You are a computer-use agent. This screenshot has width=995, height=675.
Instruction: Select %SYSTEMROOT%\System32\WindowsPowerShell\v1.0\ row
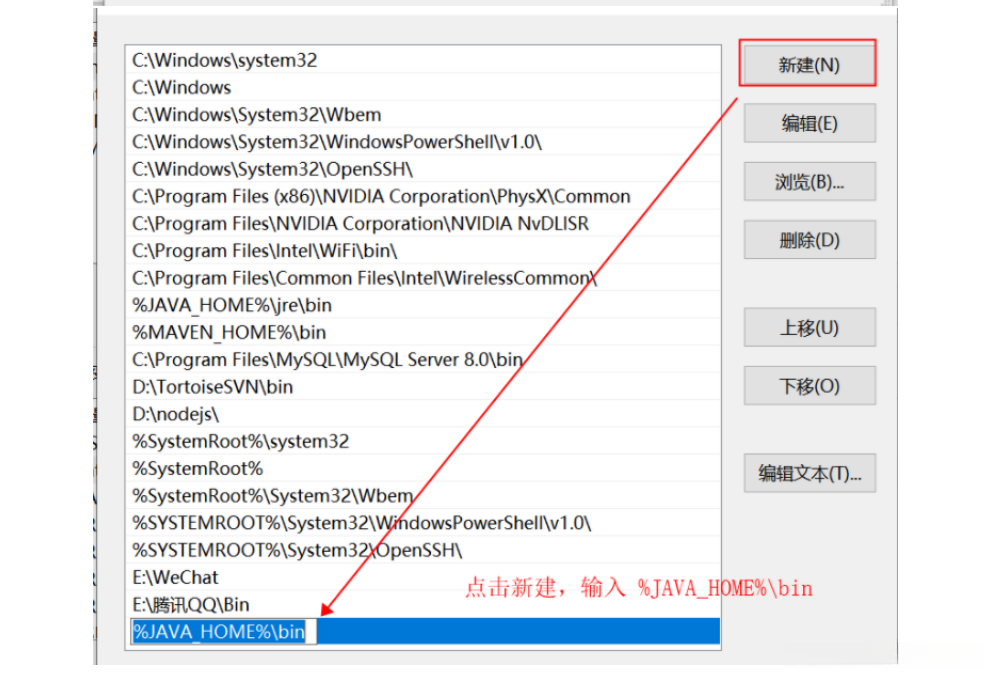pos(423,523)
